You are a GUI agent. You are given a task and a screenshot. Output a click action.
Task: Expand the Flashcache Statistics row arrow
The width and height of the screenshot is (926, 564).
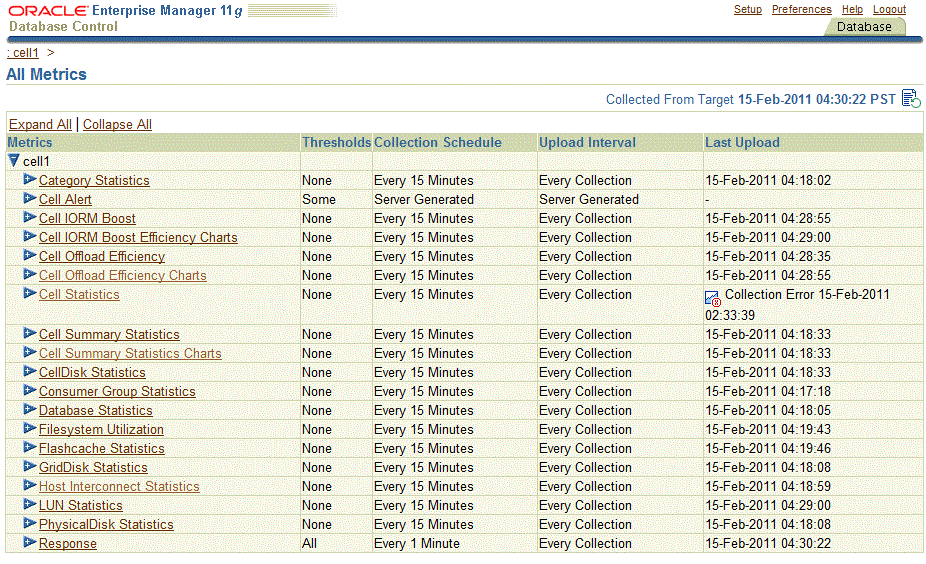point(30,448)
